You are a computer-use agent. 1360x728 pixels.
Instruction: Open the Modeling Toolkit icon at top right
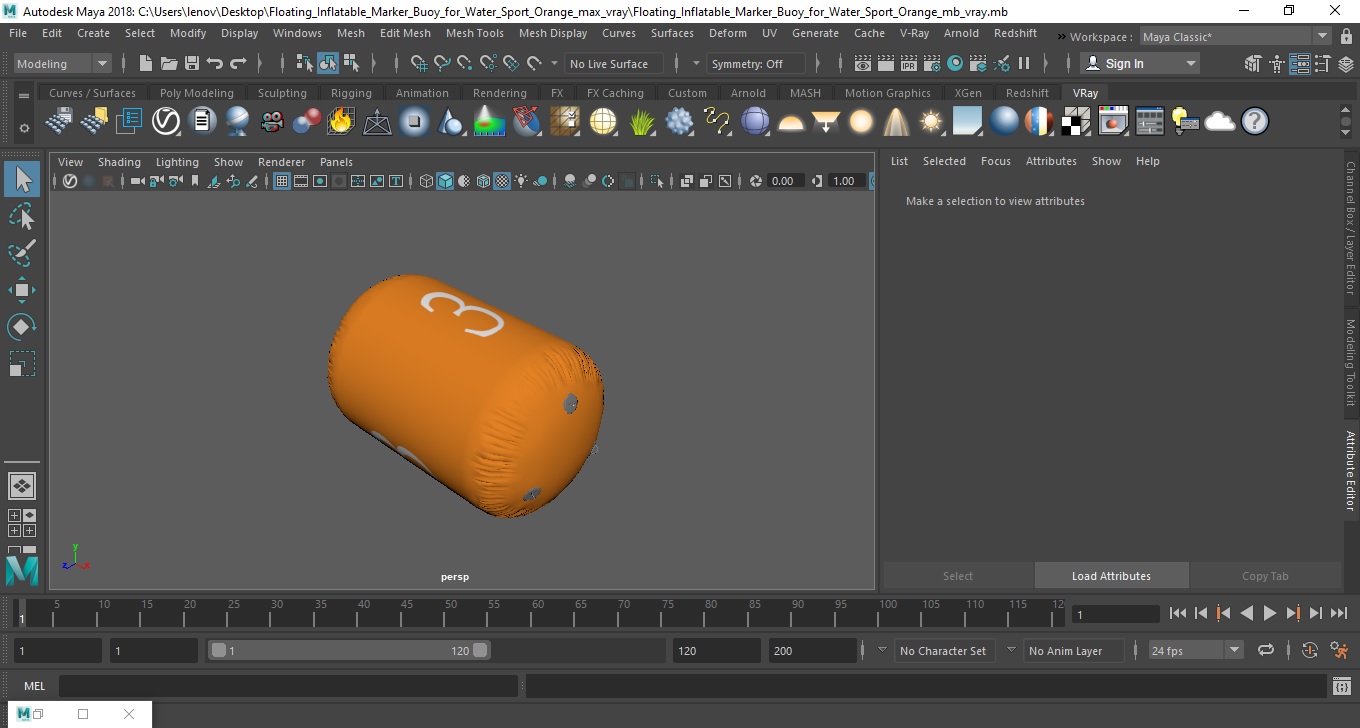1252,63
